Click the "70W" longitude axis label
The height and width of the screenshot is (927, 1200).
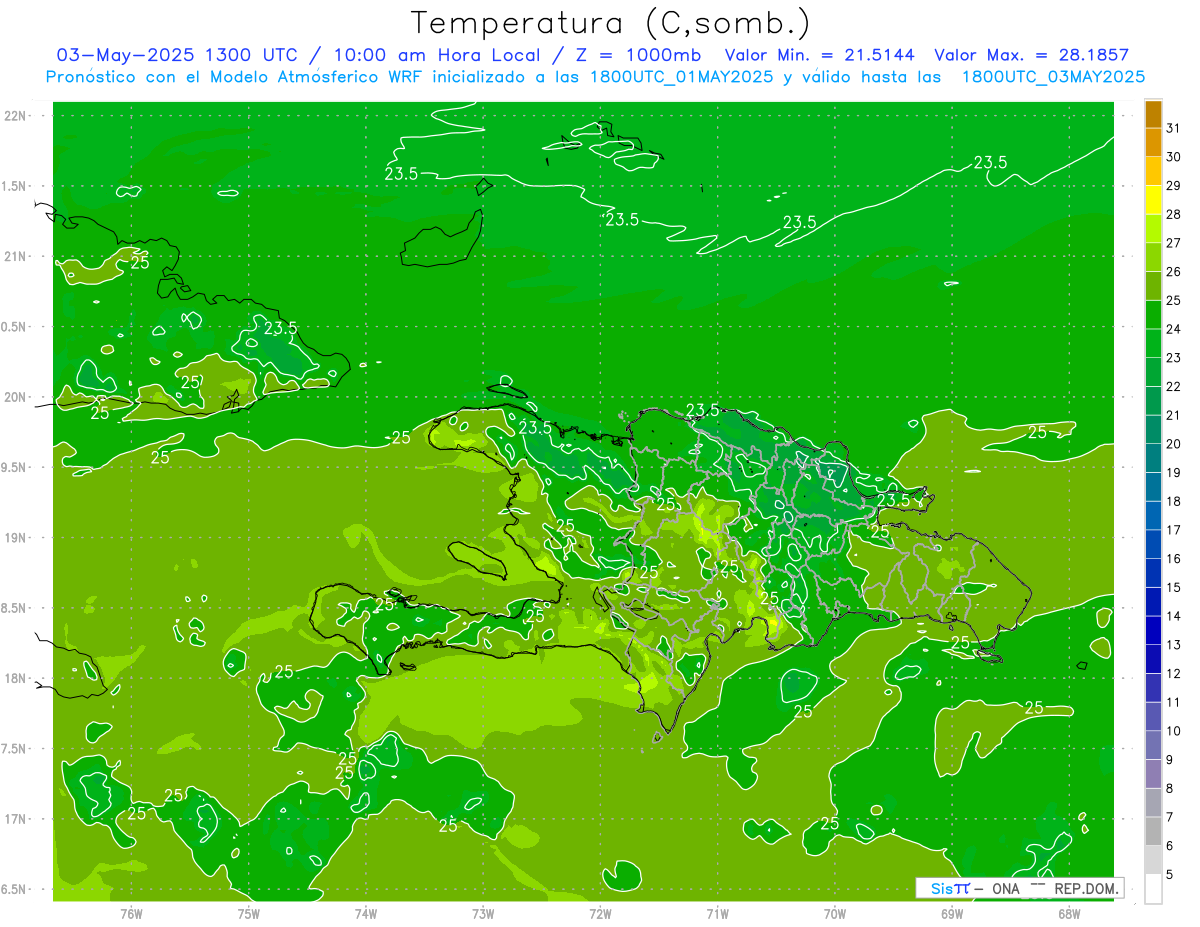[835, 914]
